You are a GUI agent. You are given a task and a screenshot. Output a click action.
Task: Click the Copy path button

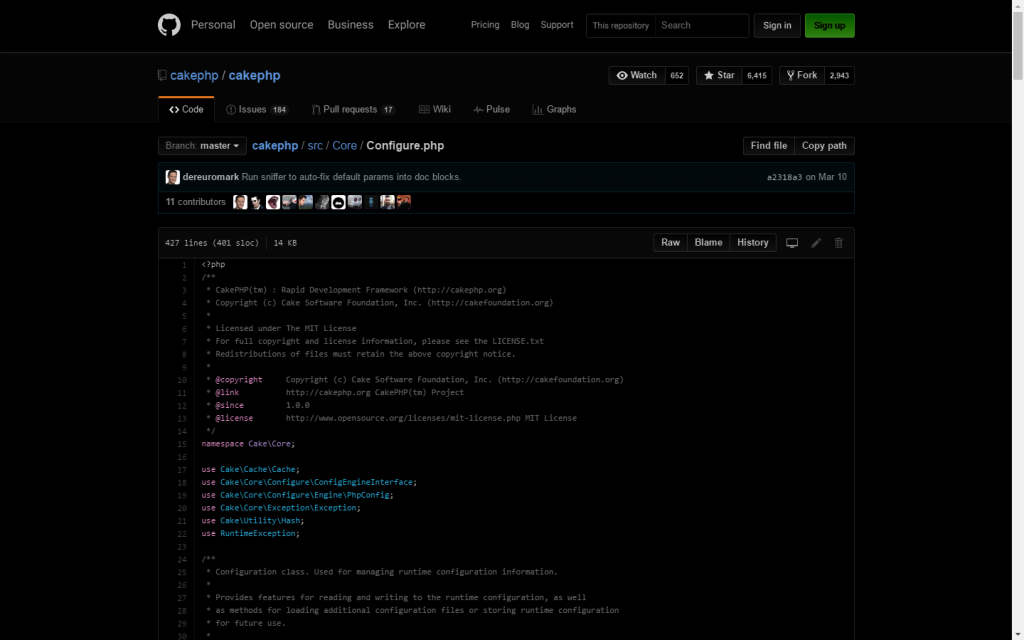[x=824, y=146]
